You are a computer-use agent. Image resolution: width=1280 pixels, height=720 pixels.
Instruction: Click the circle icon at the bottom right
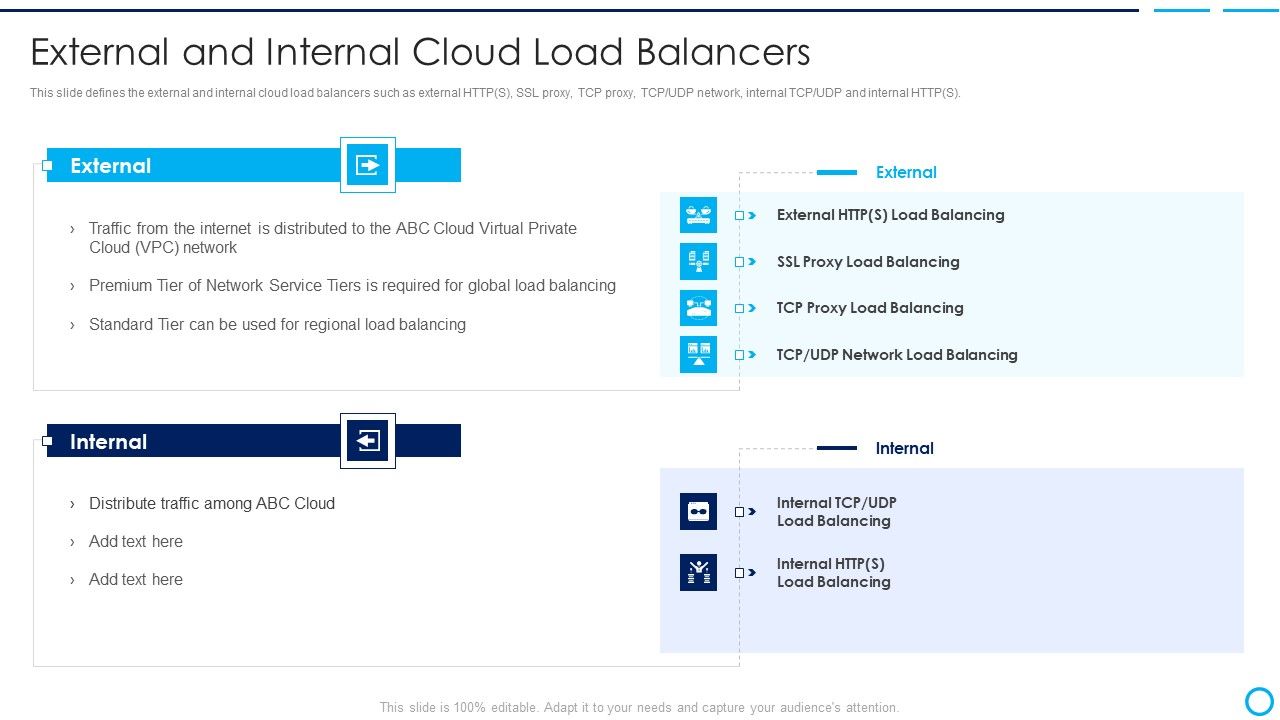tap(1257, 701)
